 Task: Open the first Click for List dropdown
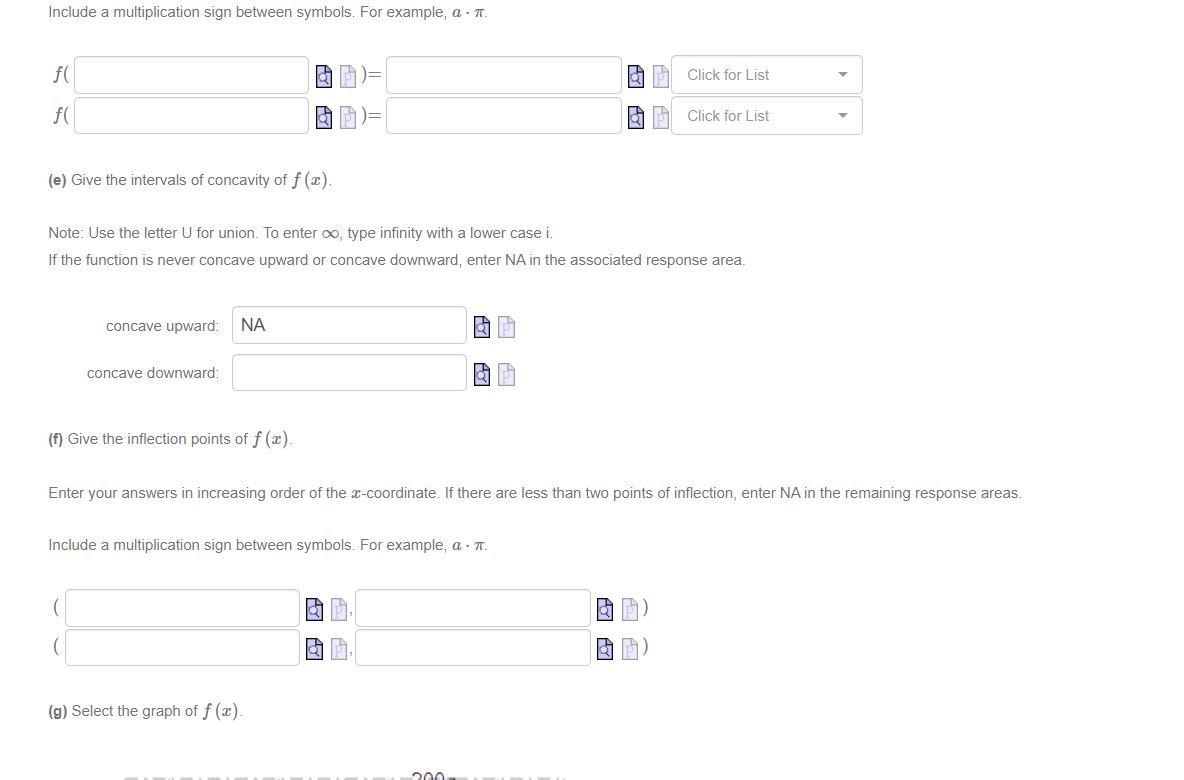click(766, 74)
